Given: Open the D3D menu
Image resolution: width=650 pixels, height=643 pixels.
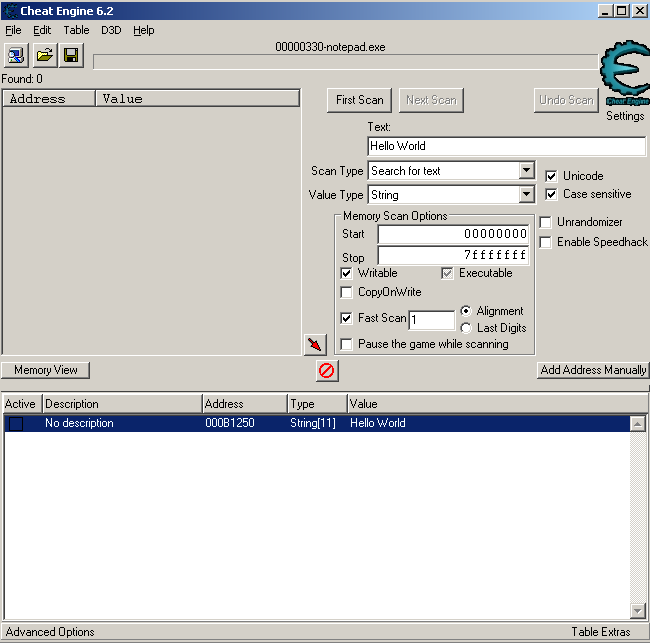Looking at the screenshot, I should (x=110, y=30).
